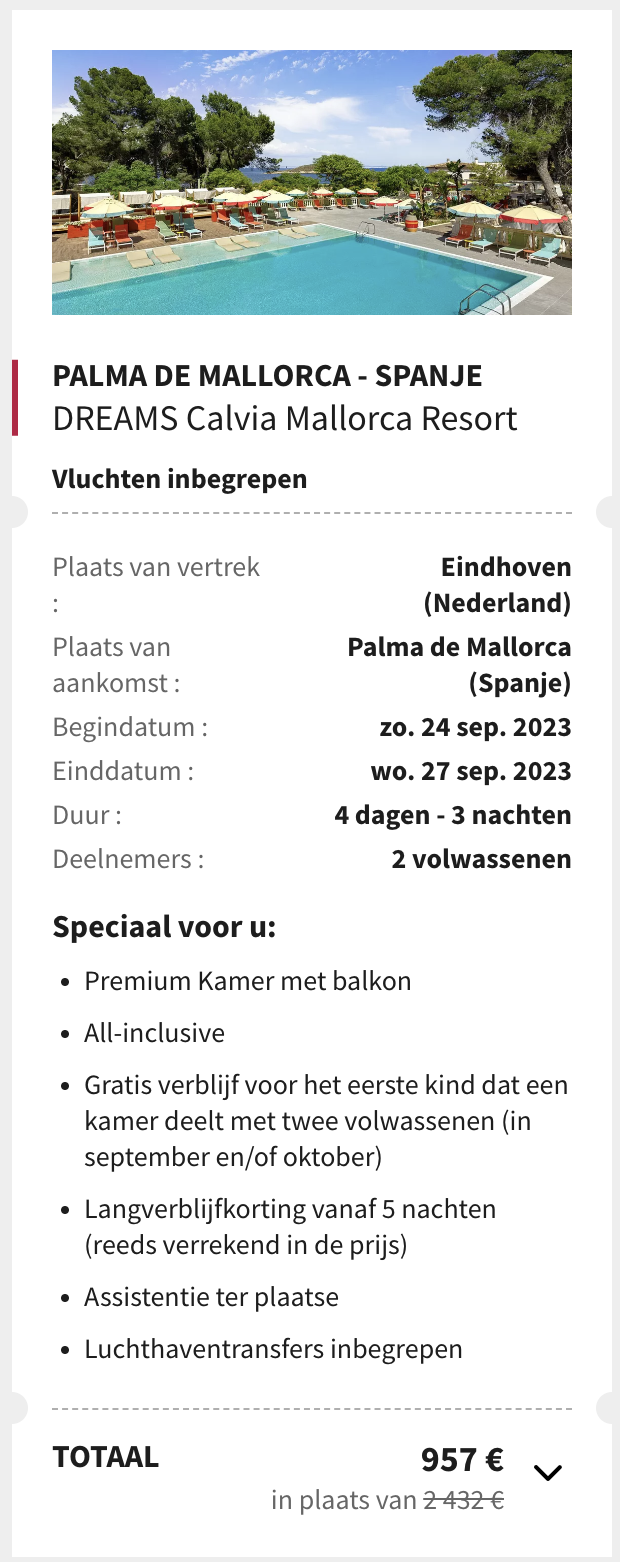Click the Langverblijfkorting vanaf 5 nachten item

click(290, 1227)
